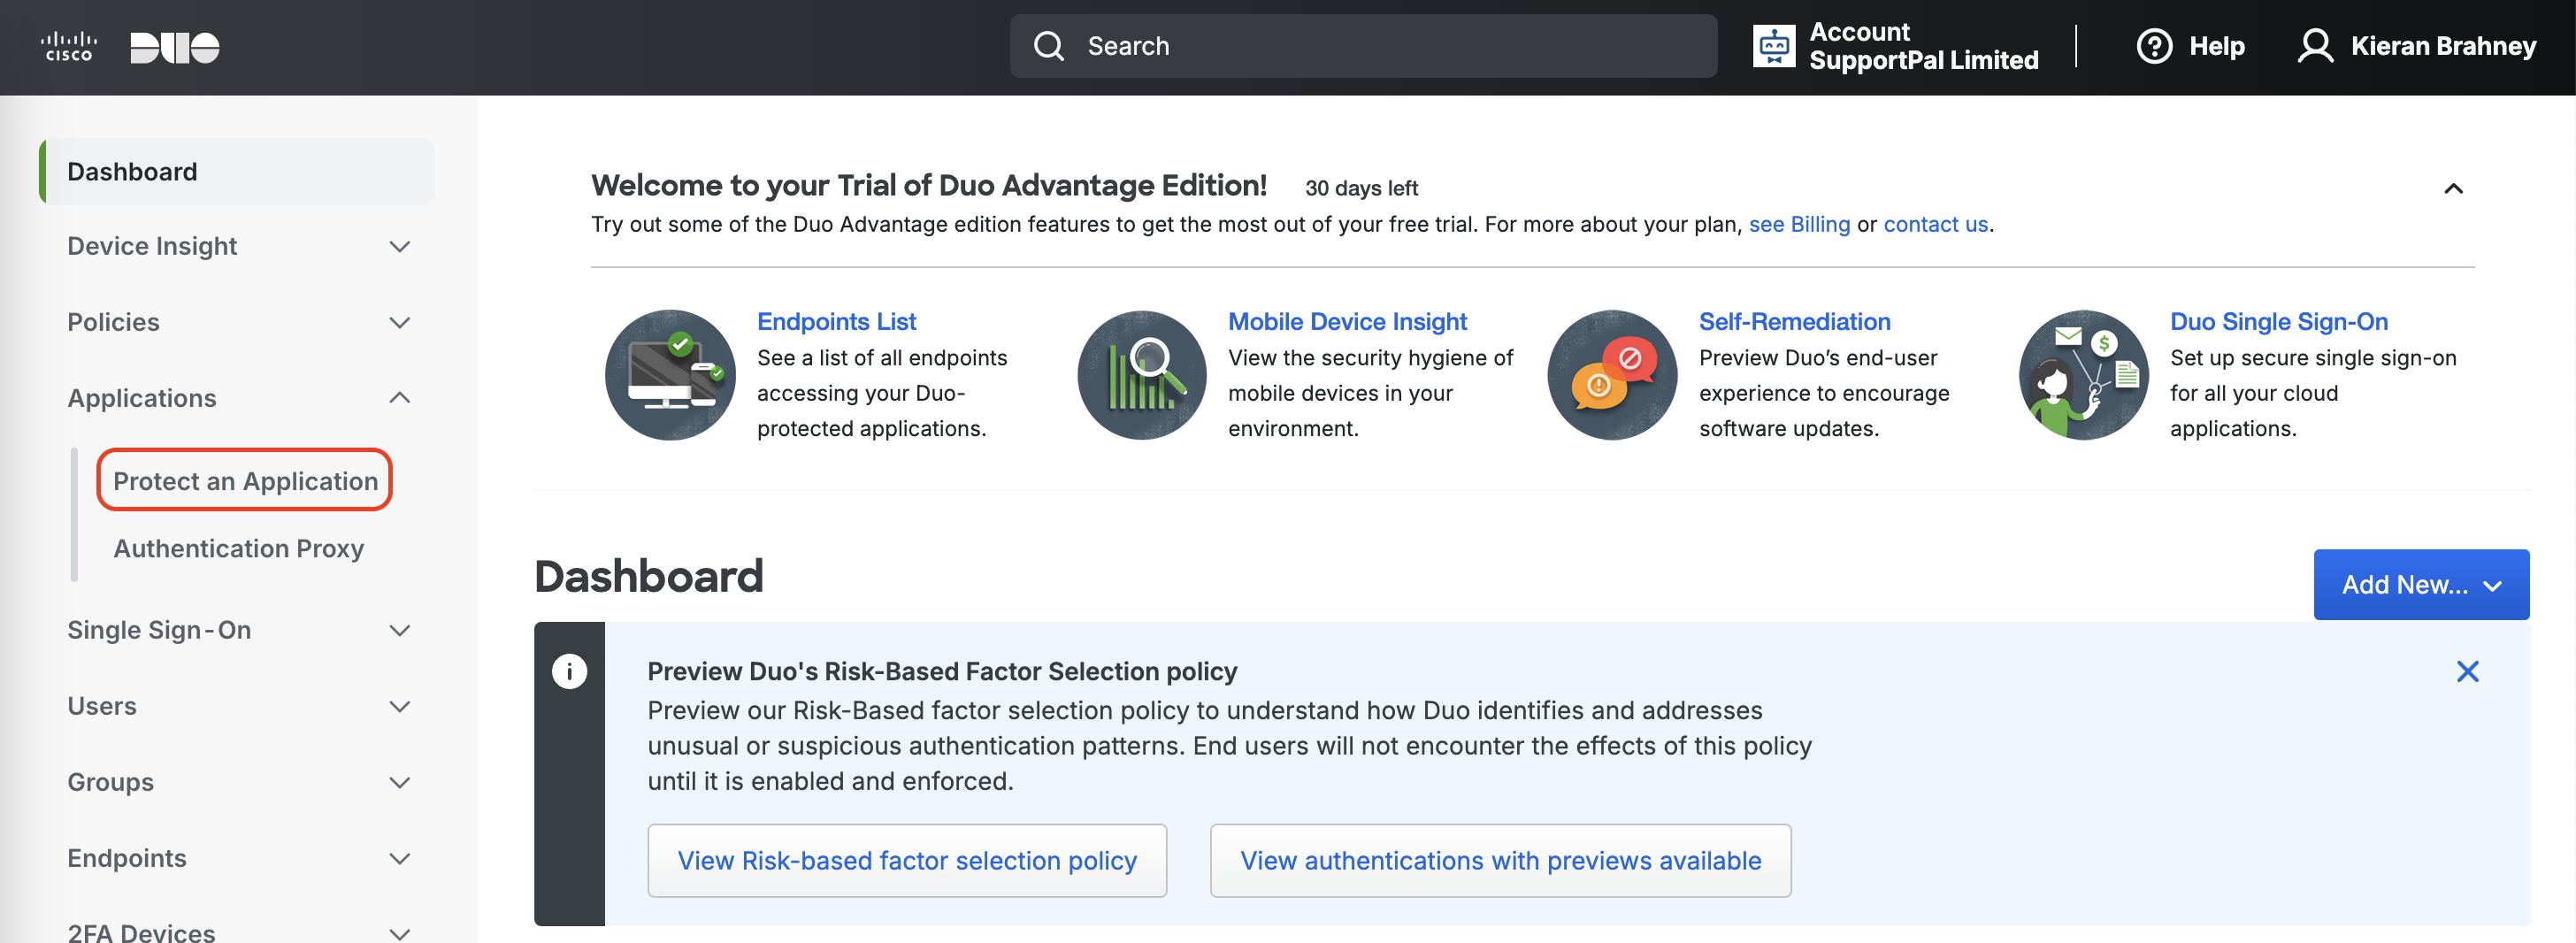Click View Risk-based factor selection policy
The image size is (2576, 943).
907,860
